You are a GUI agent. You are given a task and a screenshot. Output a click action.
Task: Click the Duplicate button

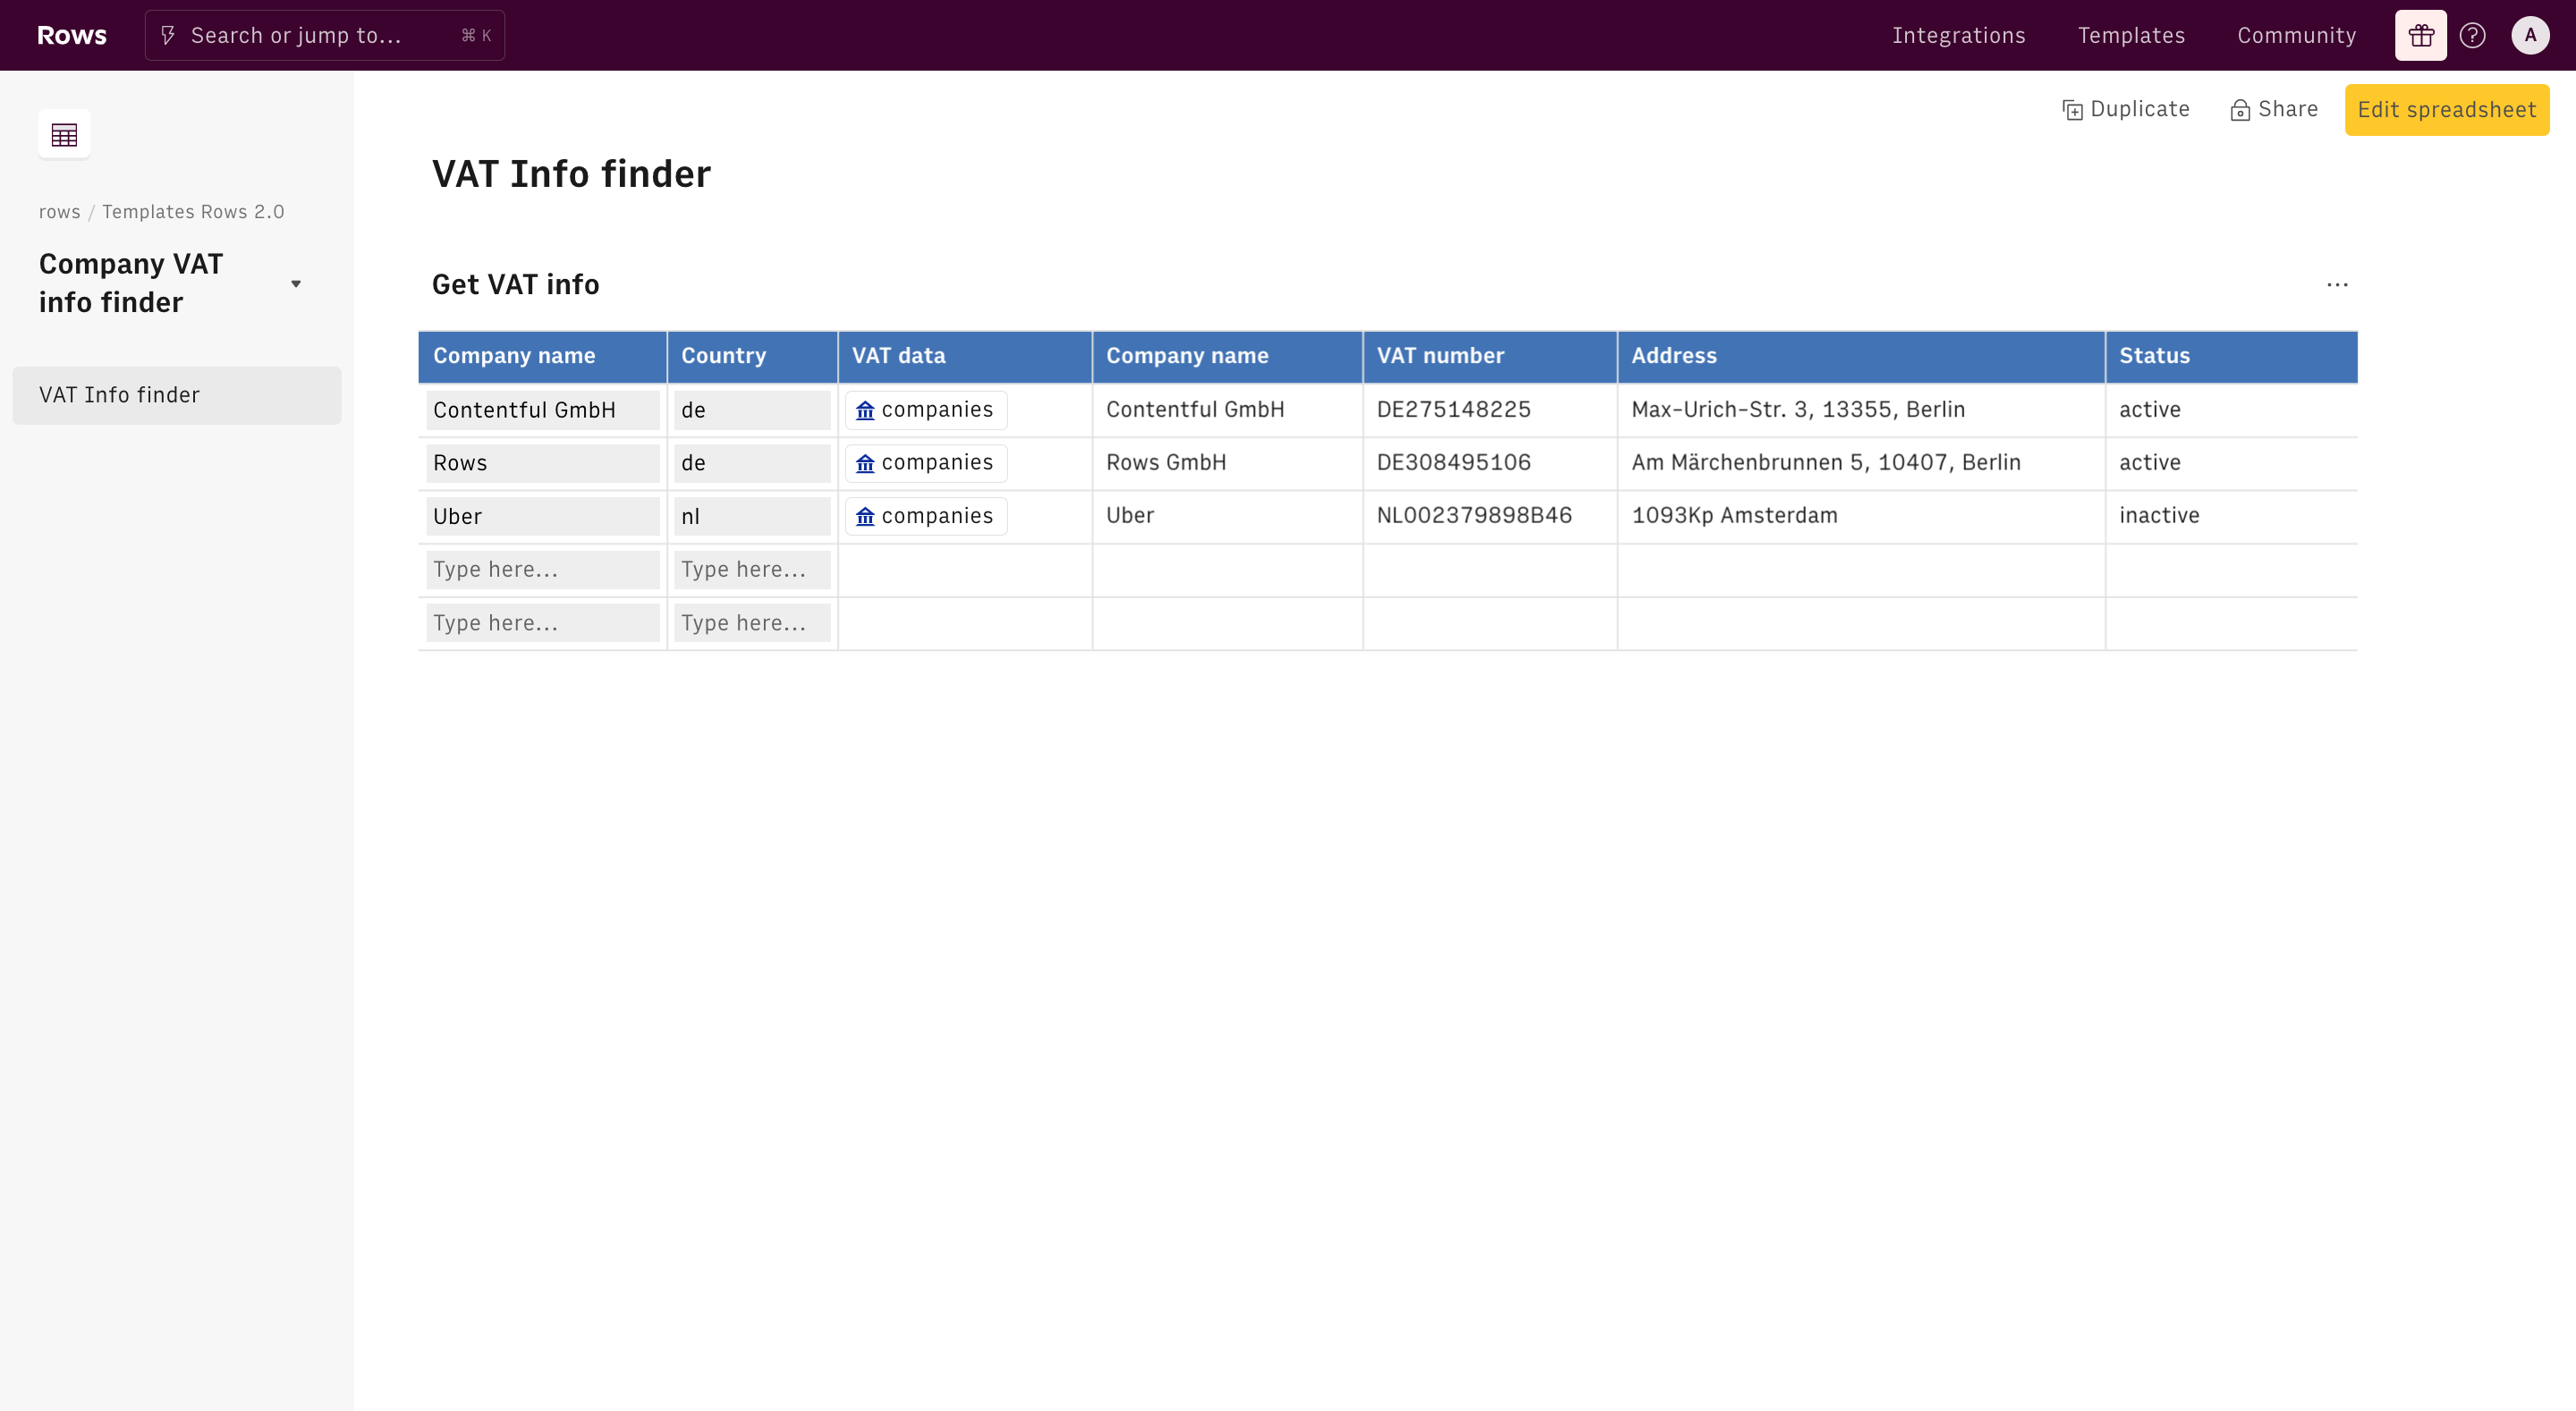pos(2126,109)
